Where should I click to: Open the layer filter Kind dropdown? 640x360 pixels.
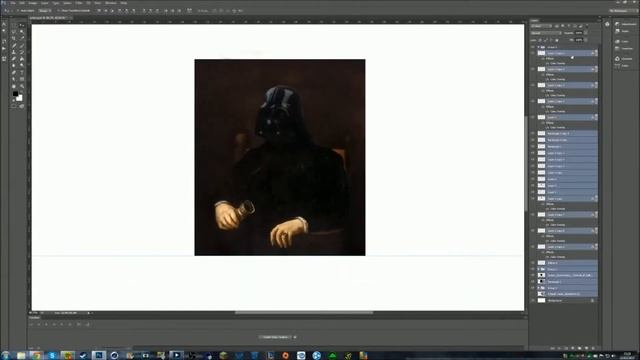[x=541, y=26]
